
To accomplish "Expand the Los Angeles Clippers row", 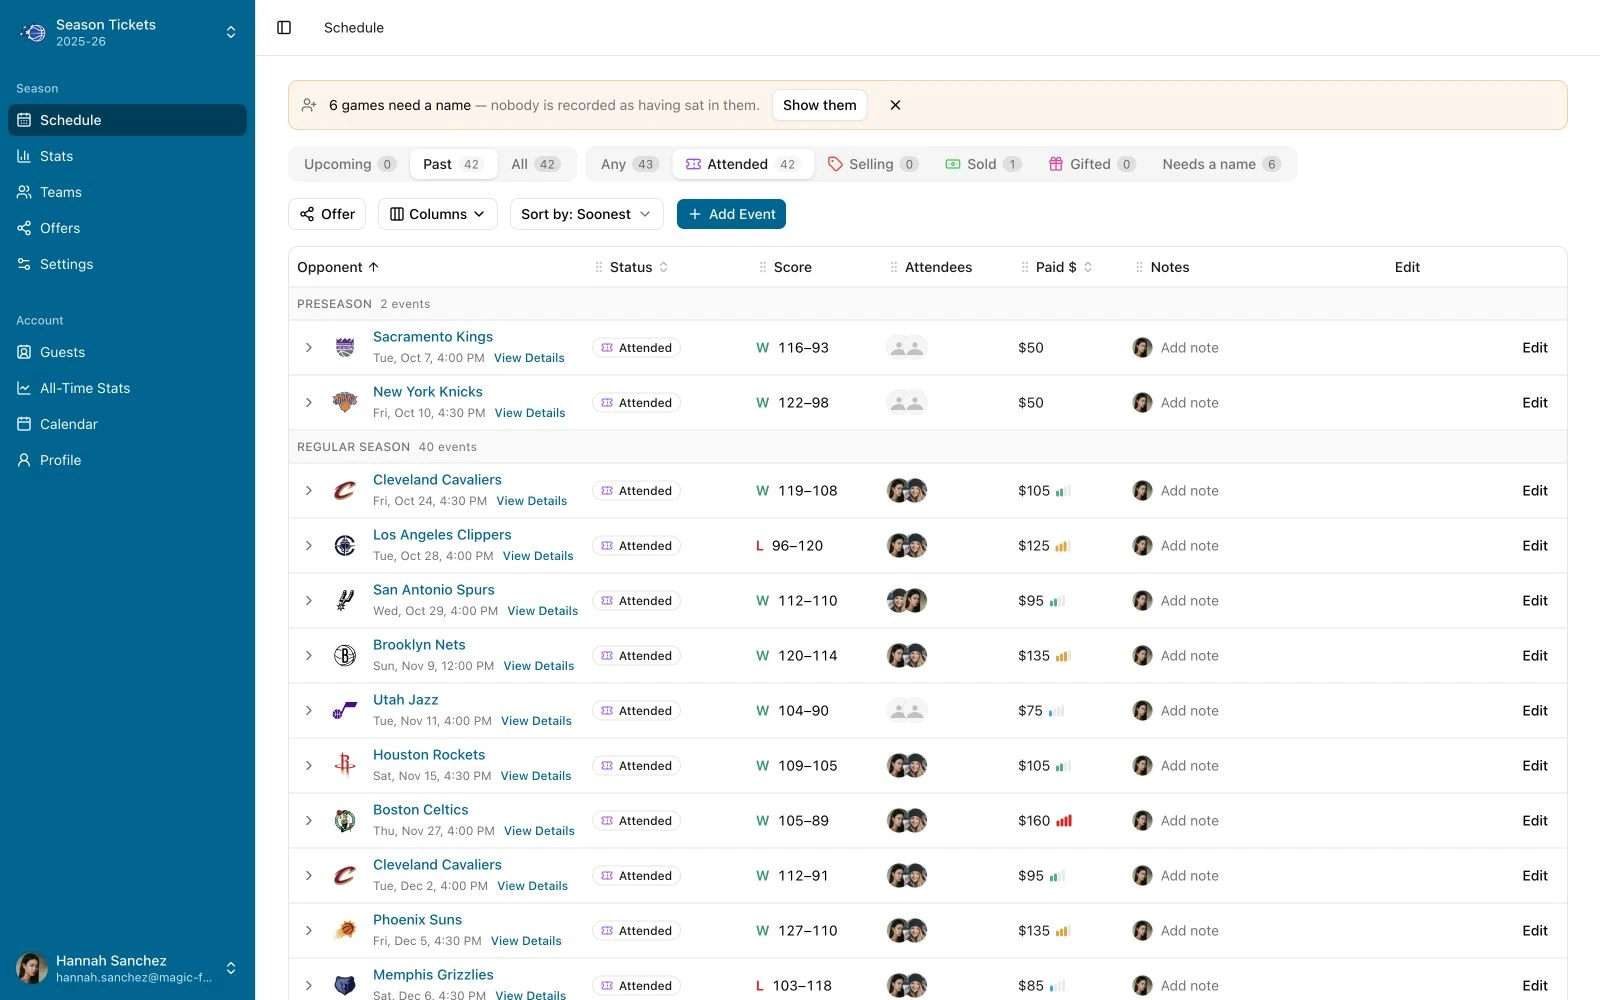I will click(x=309, y=546).
